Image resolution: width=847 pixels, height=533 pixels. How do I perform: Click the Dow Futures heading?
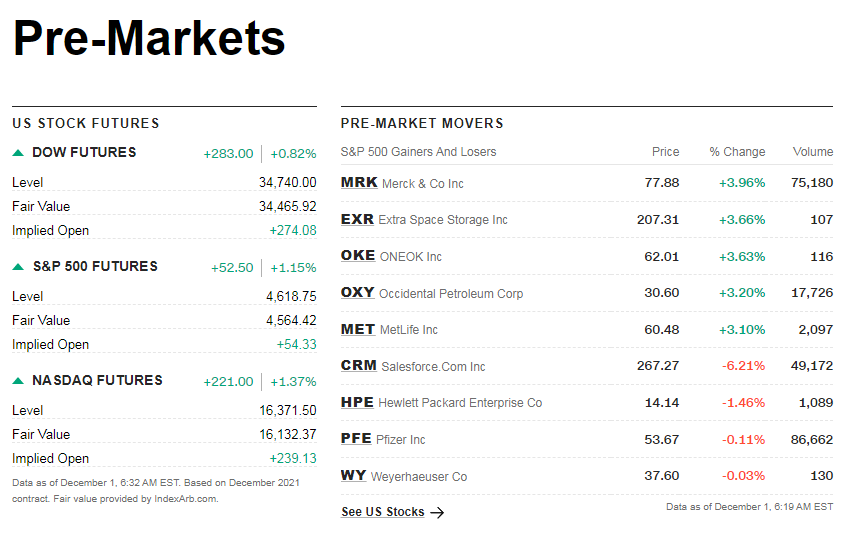pyautogui.click(x=84, y=153)
